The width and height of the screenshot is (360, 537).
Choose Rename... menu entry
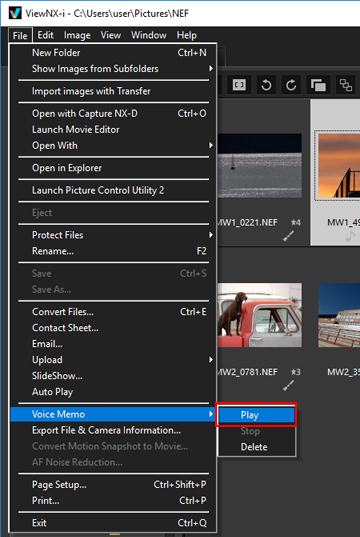point(113,251)
